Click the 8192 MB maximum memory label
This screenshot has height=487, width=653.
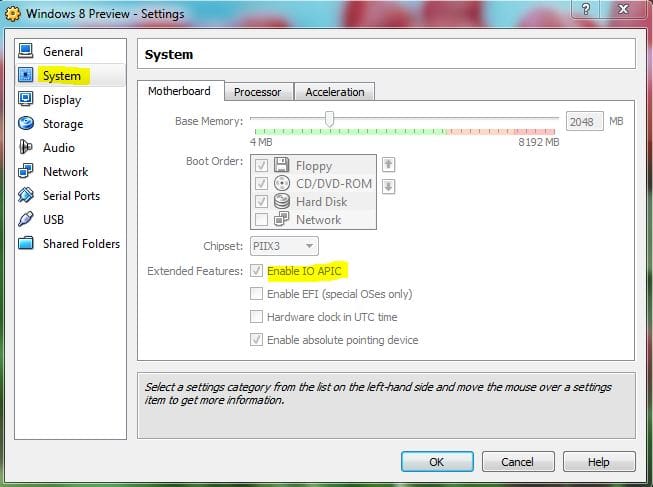click(538, 142)
